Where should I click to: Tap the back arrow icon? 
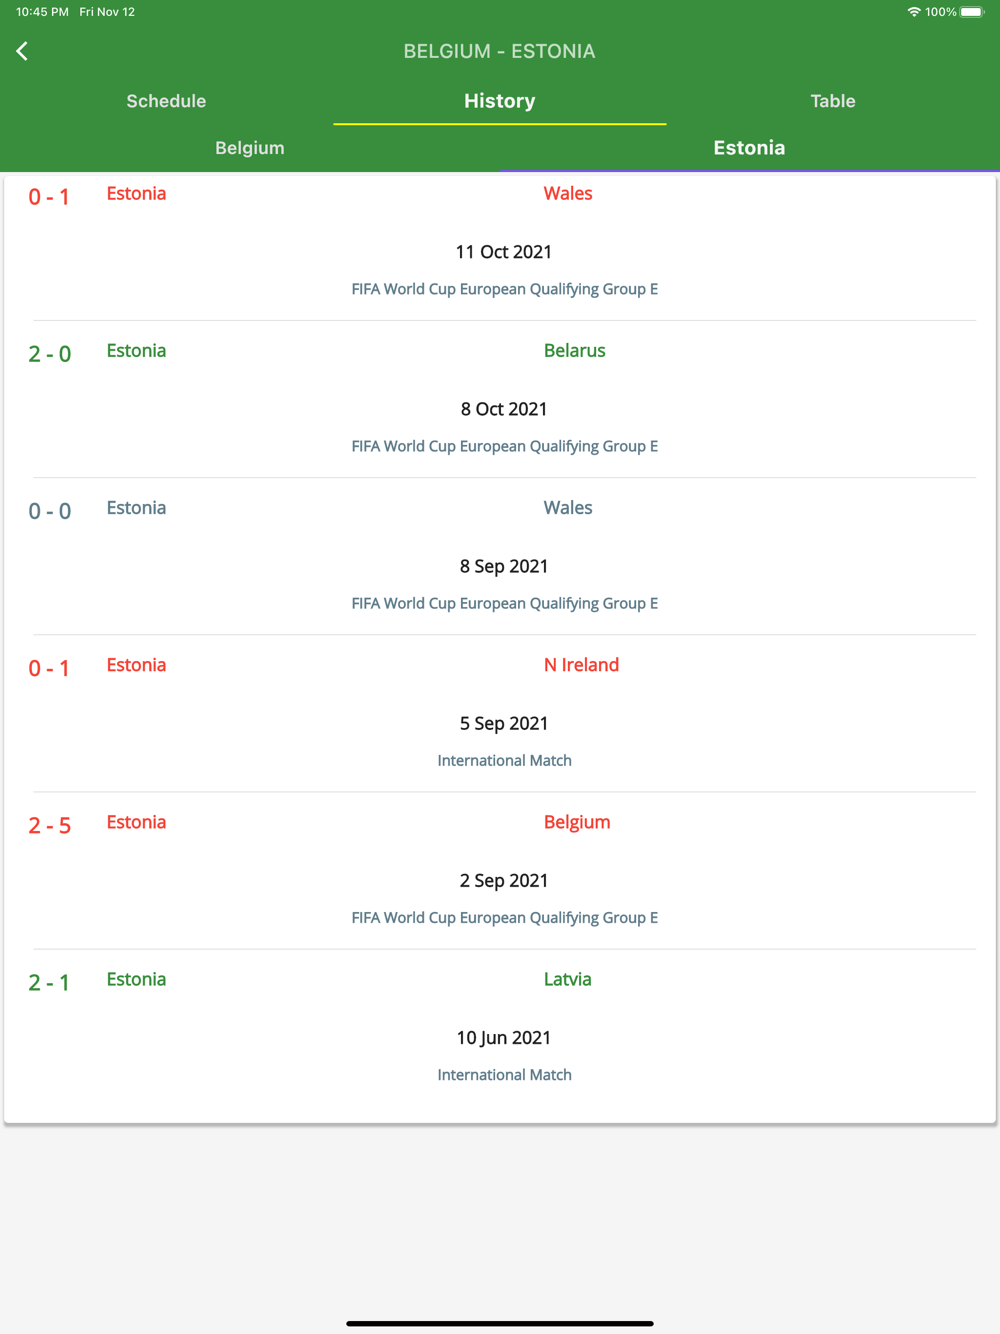(x=22, y=51)
